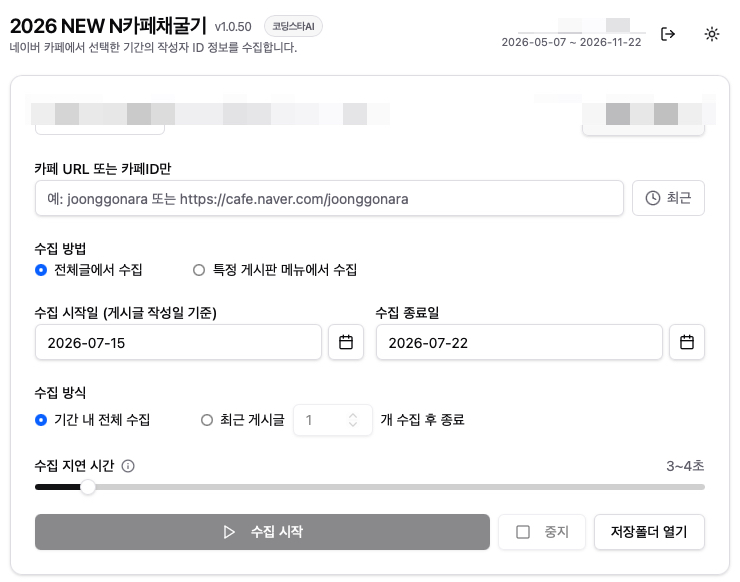Image resolution: width=740 pixels, height=582 pixels.
Task: Click the 2026 NEW N카페채굴기 title
Action: pyautogui.click(x=109, y=26)
